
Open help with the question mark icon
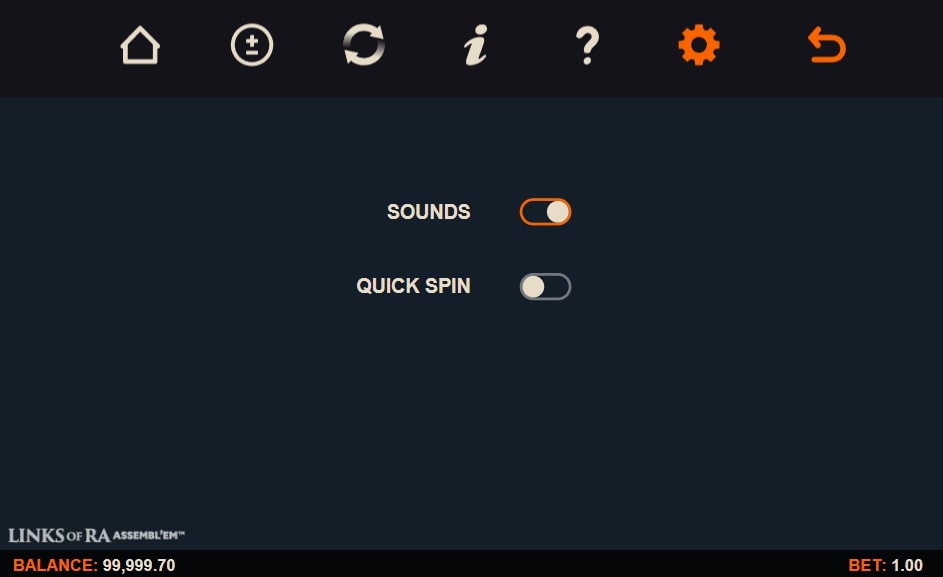click(587, 46)
